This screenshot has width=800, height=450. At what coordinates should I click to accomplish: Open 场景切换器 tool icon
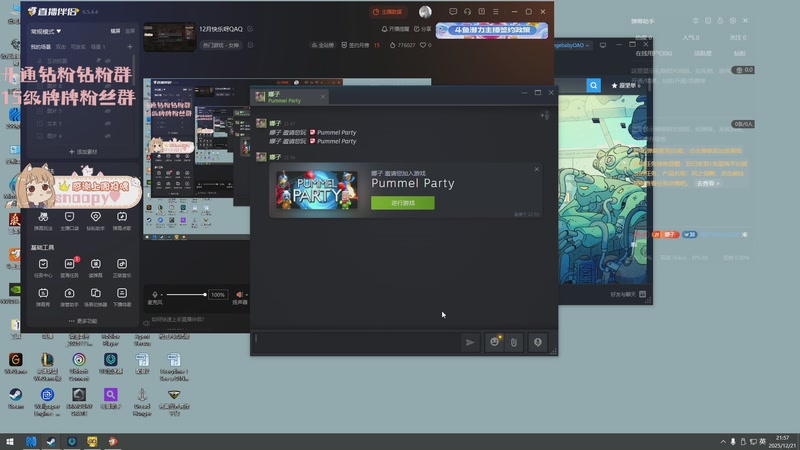[x=95, y=297]
